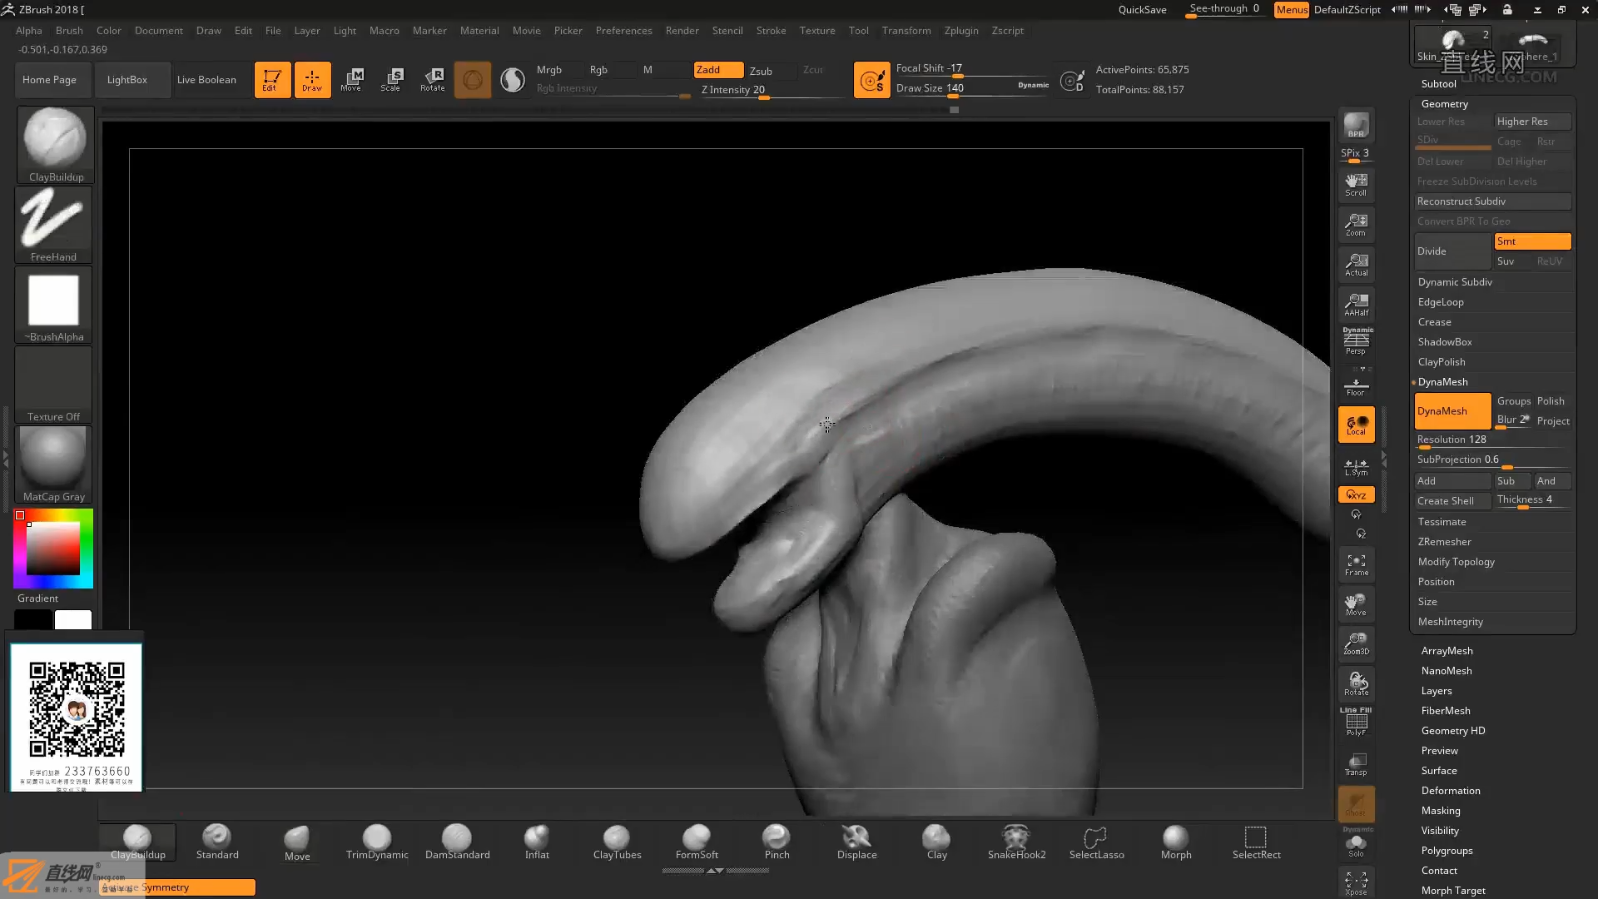Expand the Deformation palette section

(x=1450, y=791)
